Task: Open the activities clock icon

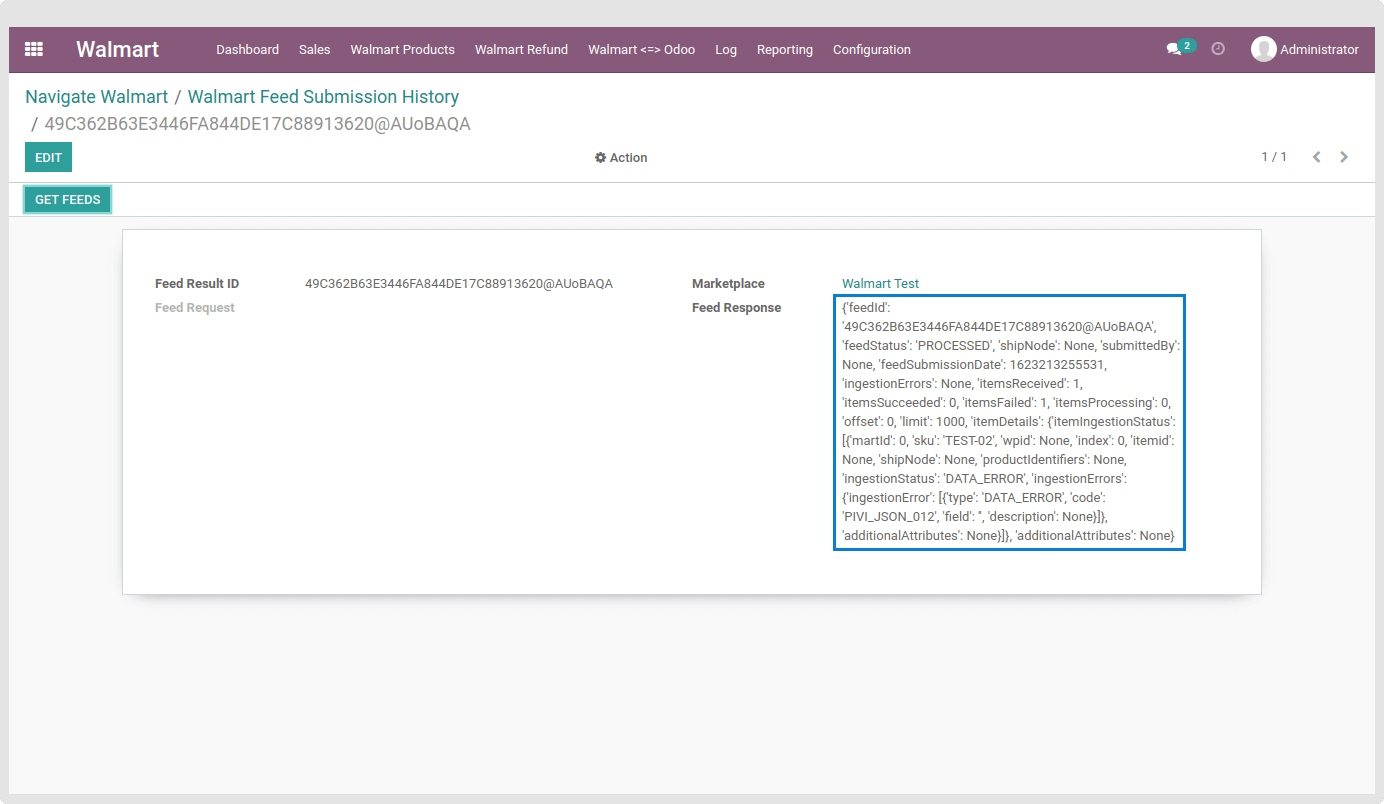Action: pyautogui.click(x=1218, y=48)
